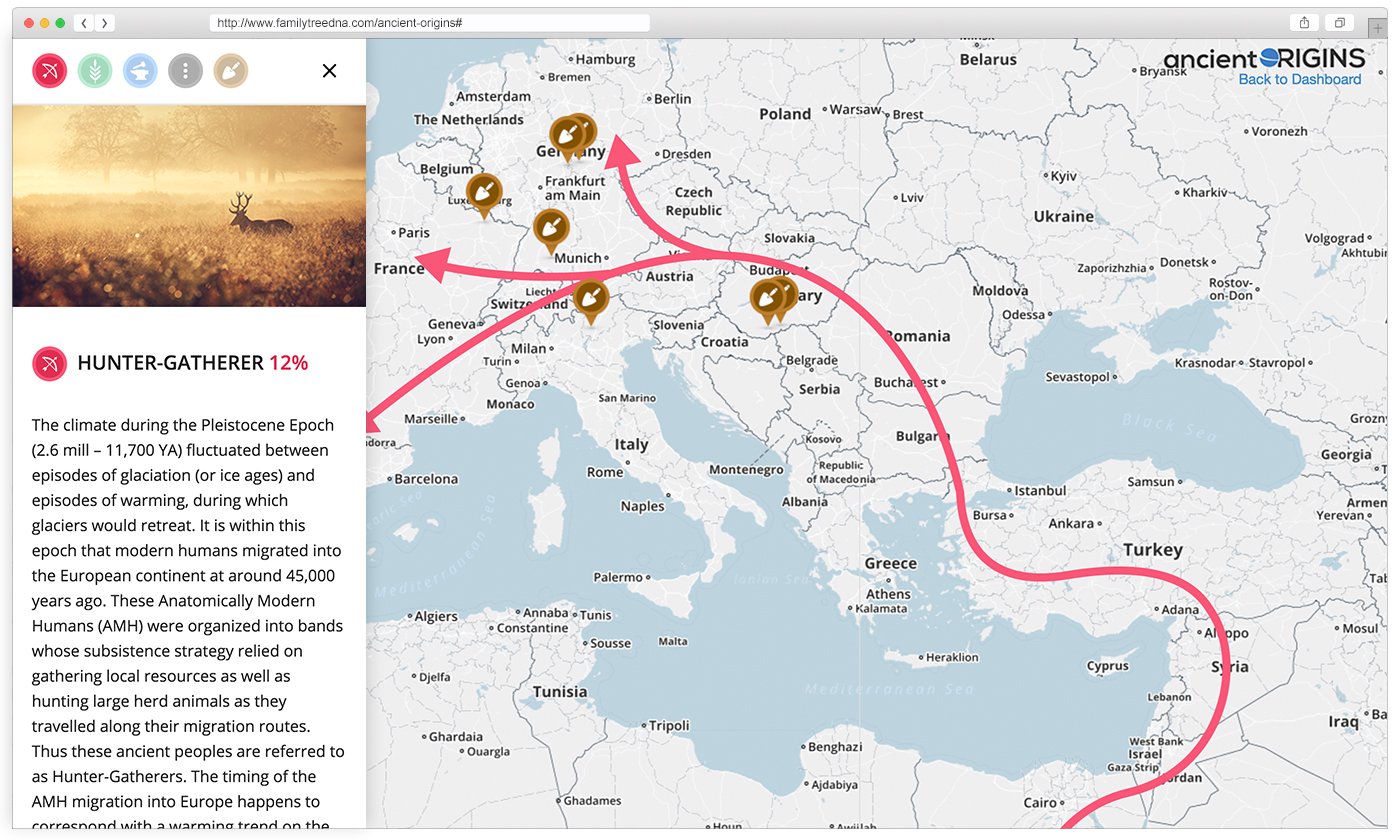This screenshot has height=840, width=1400.
Task: Click the front dig site pin in Hungary
Action: click(x=767, y=301)
